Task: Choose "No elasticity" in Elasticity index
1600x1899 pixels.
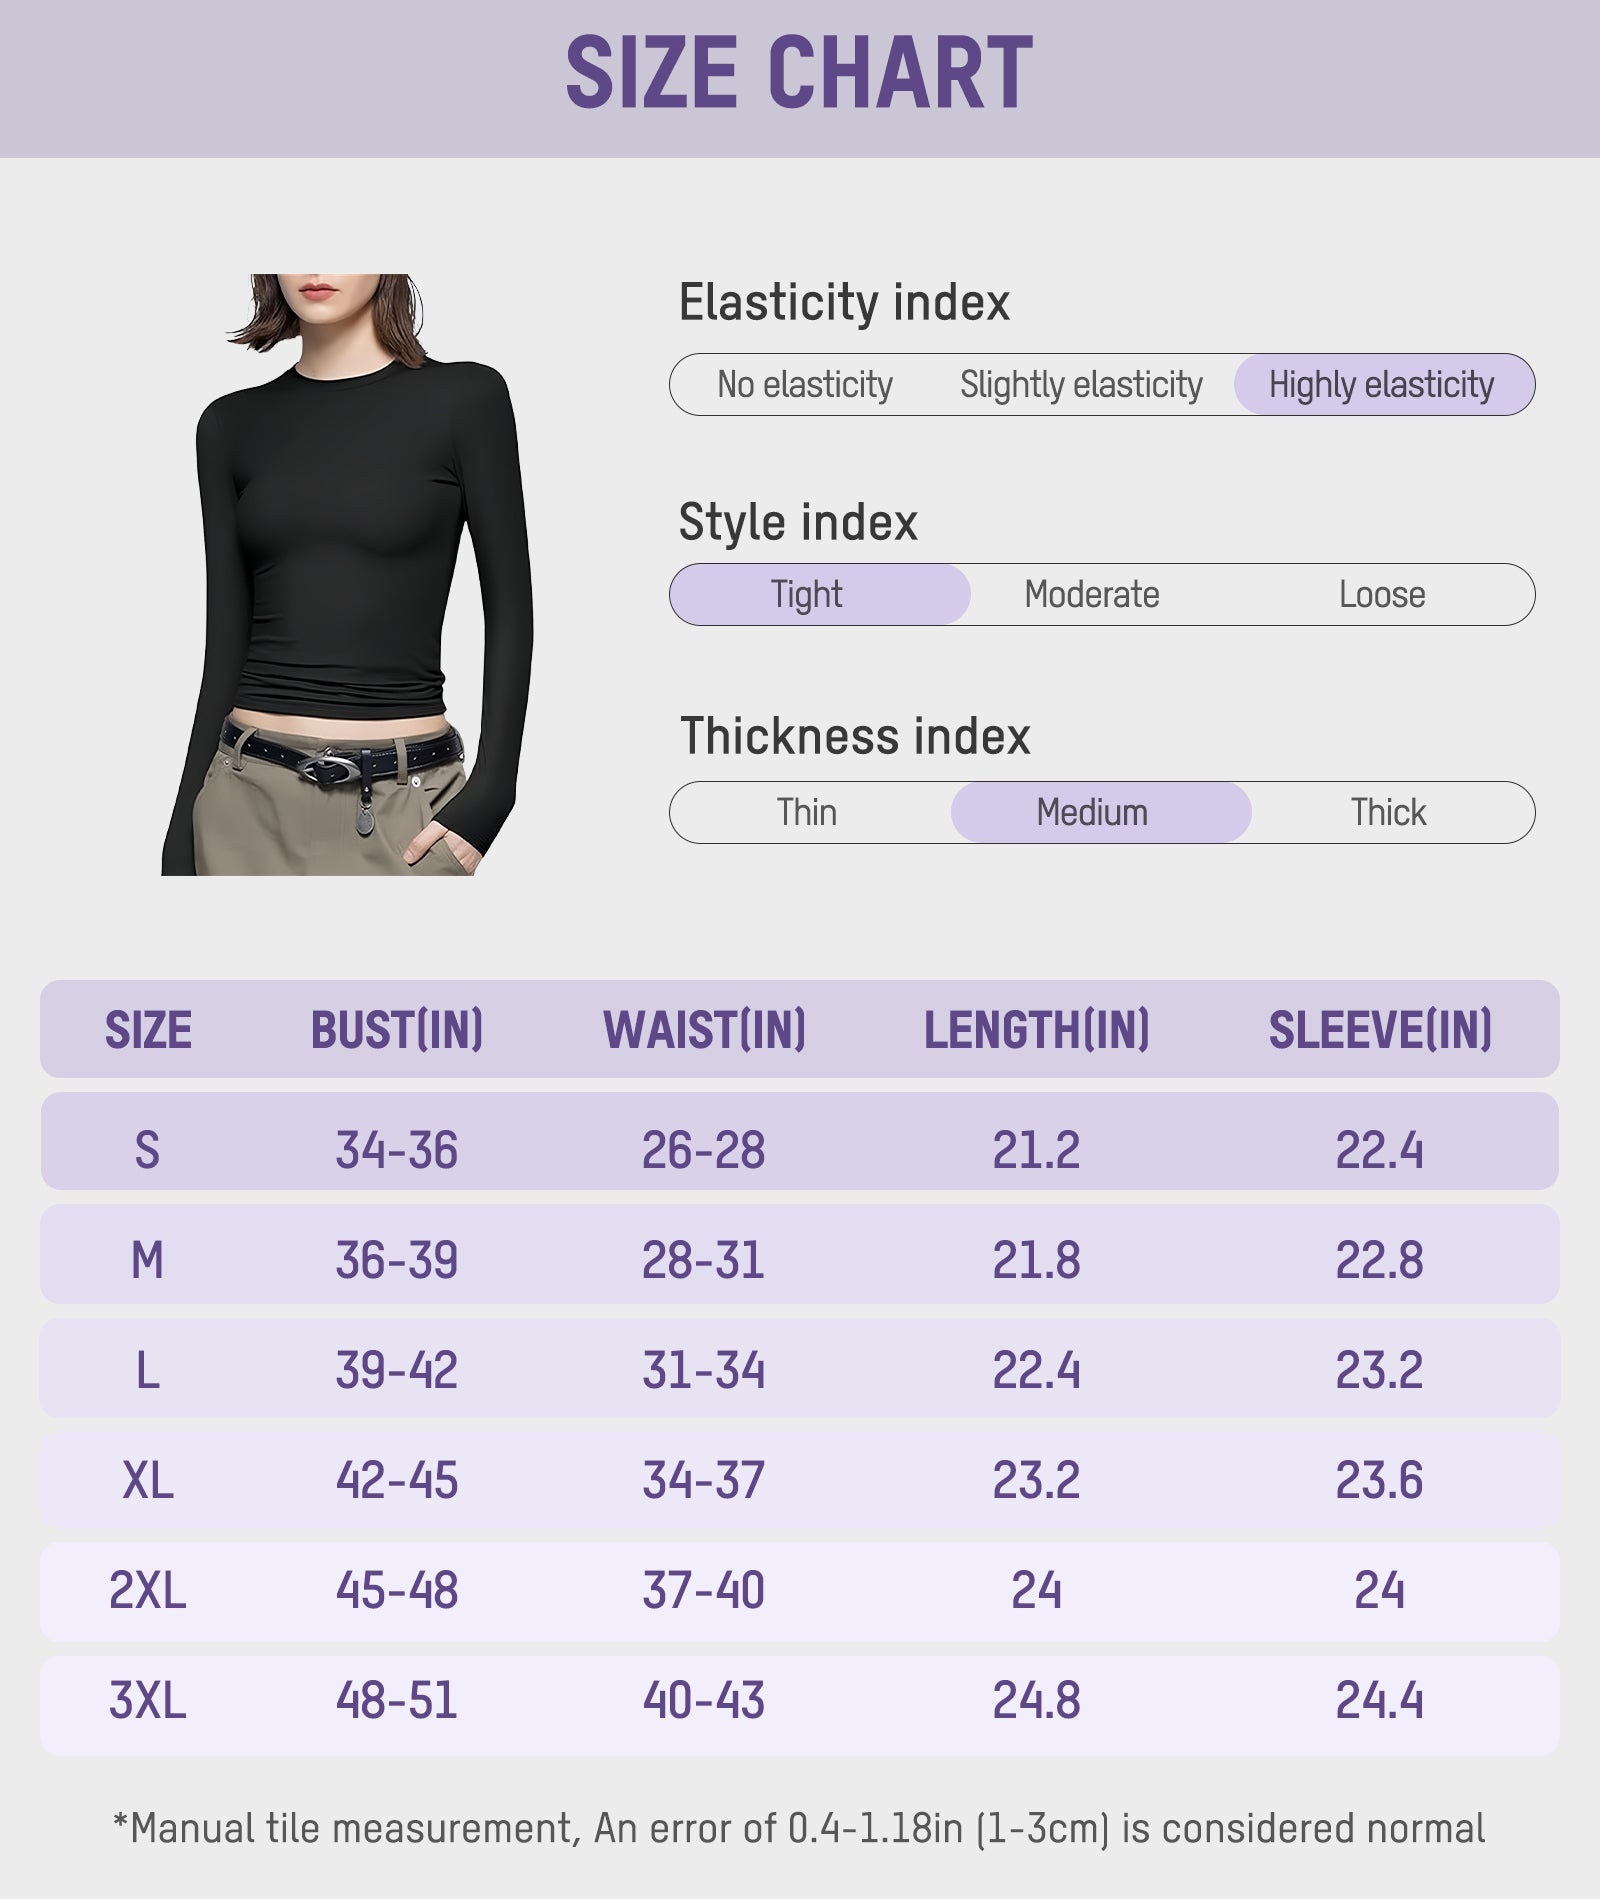Action: pyautogui.click(x=805, y=385)
